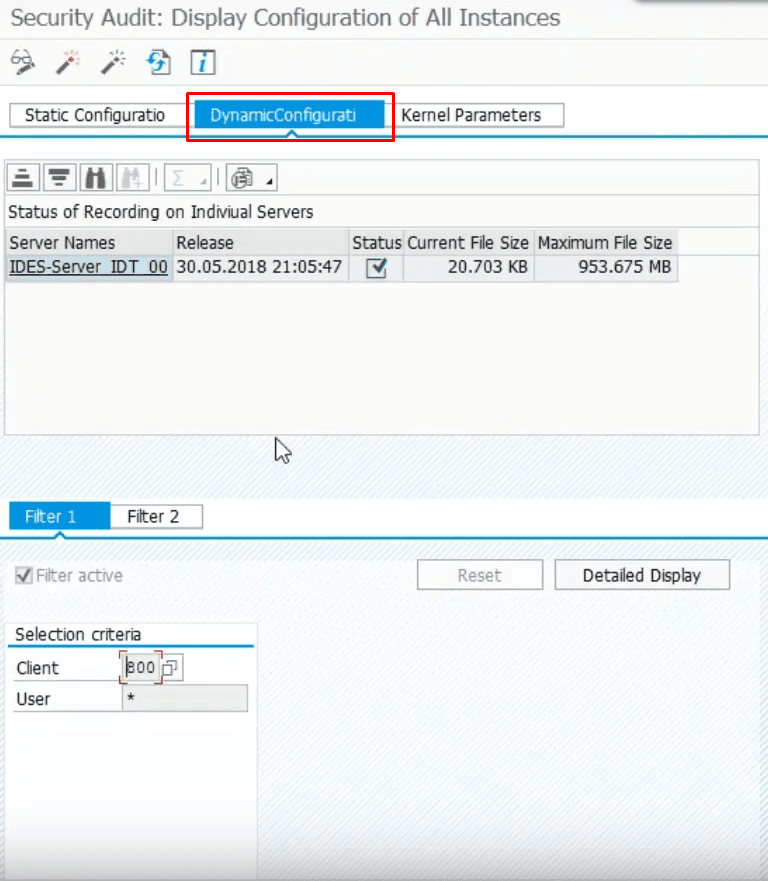Click the refresh document icon
The image size is (768, 881).
click(159, 62)
